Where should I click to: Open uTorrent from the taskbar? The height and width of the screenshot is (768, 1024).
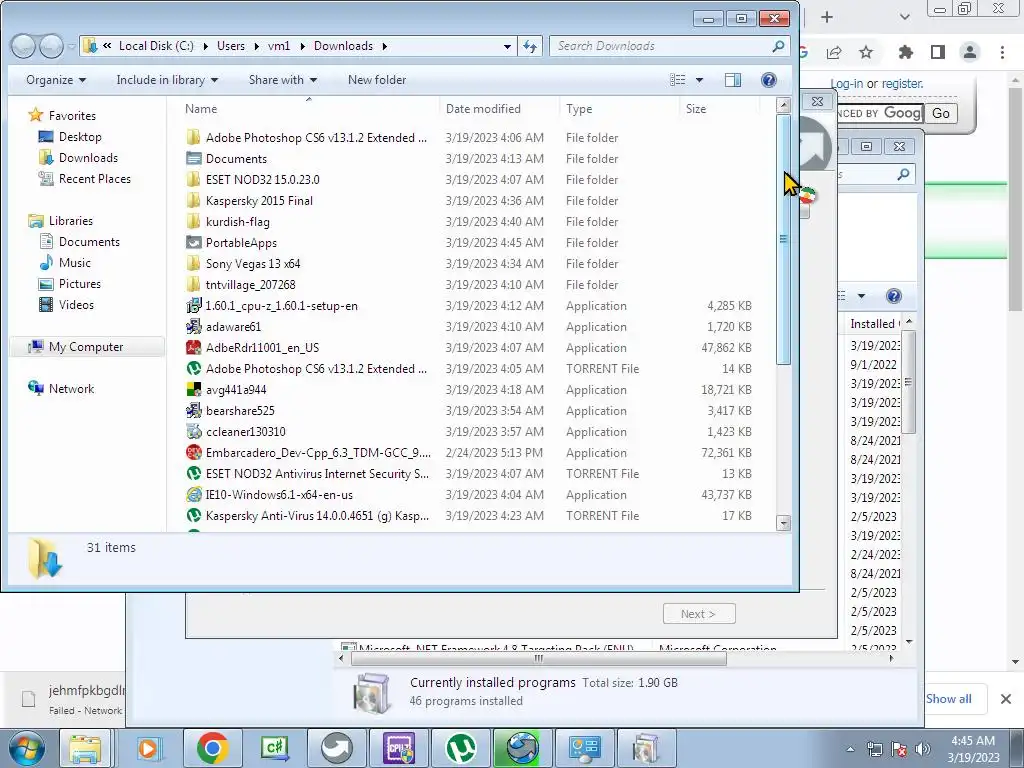pyautogui.click(x=460, y=748)
